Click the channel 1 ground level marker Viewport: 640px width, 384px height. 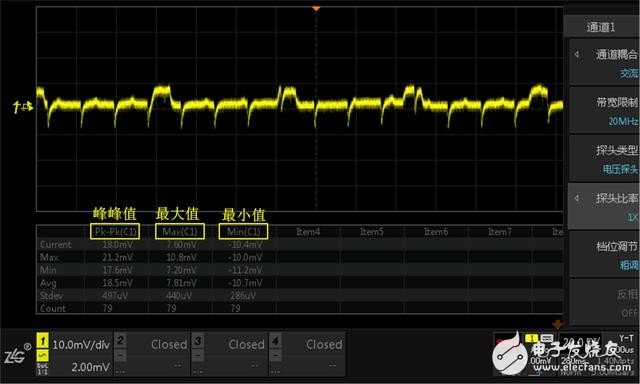click(22, 107)
